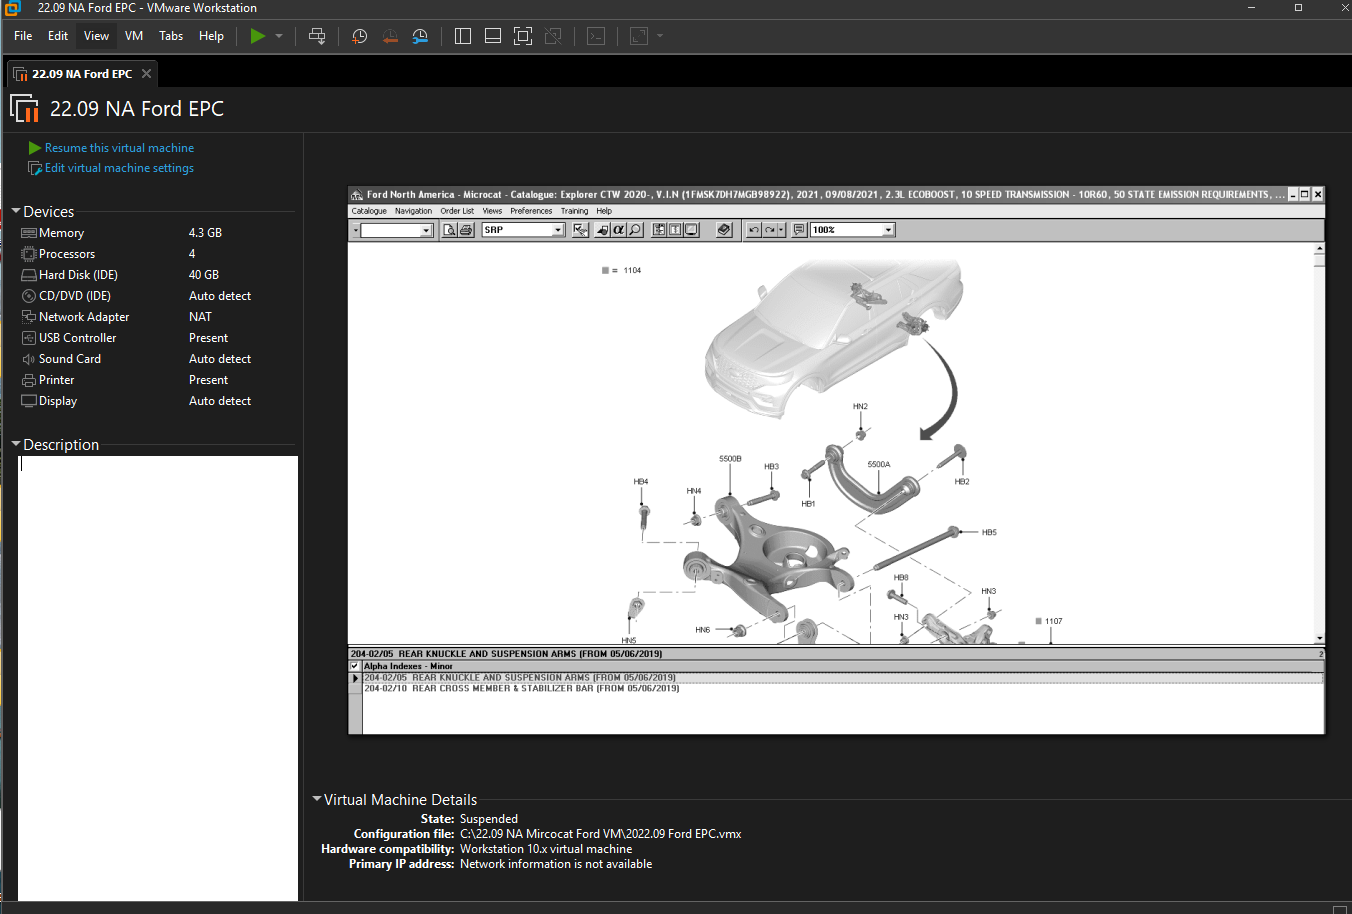
Task: Take a snapshot of this virtual machine
Action: pyautogui.click(x=359, y=36)
